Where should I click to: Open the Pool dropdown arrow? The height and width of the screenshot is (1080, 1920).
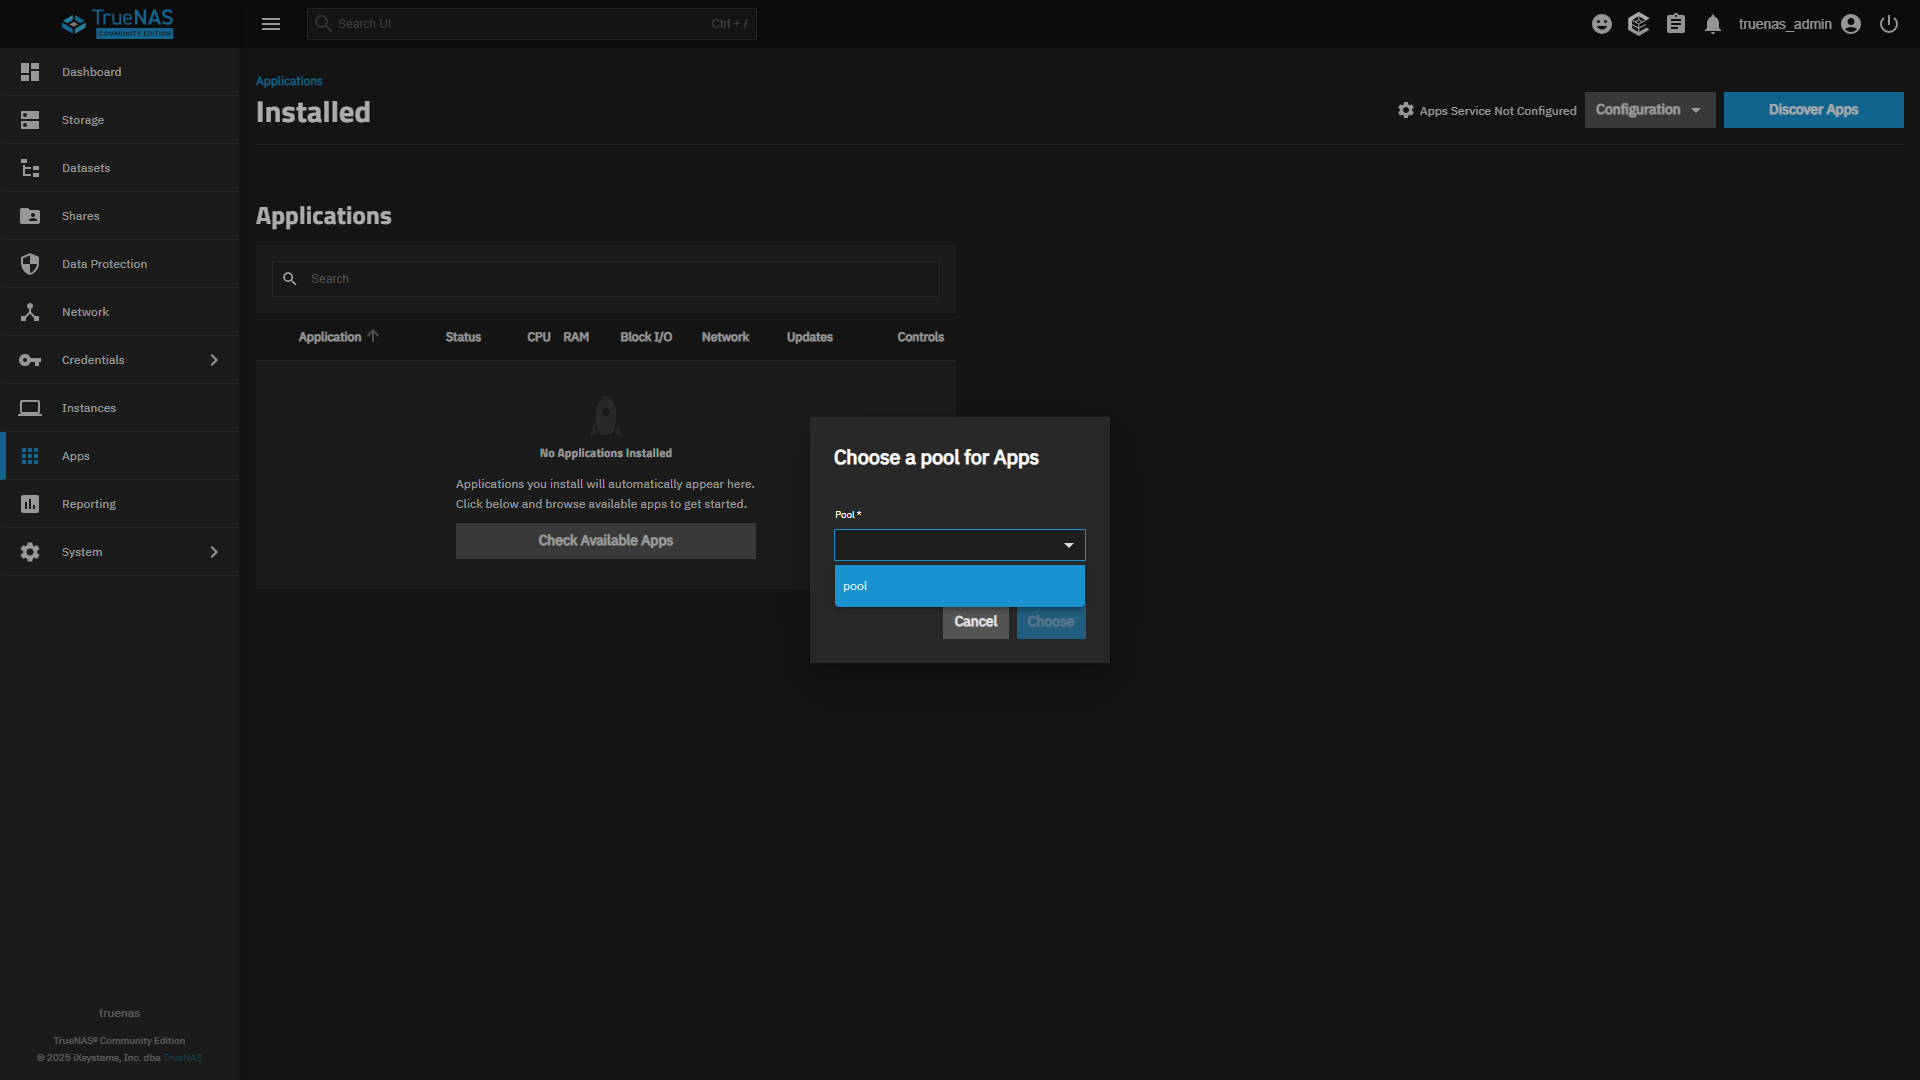tap(1068, 545)
